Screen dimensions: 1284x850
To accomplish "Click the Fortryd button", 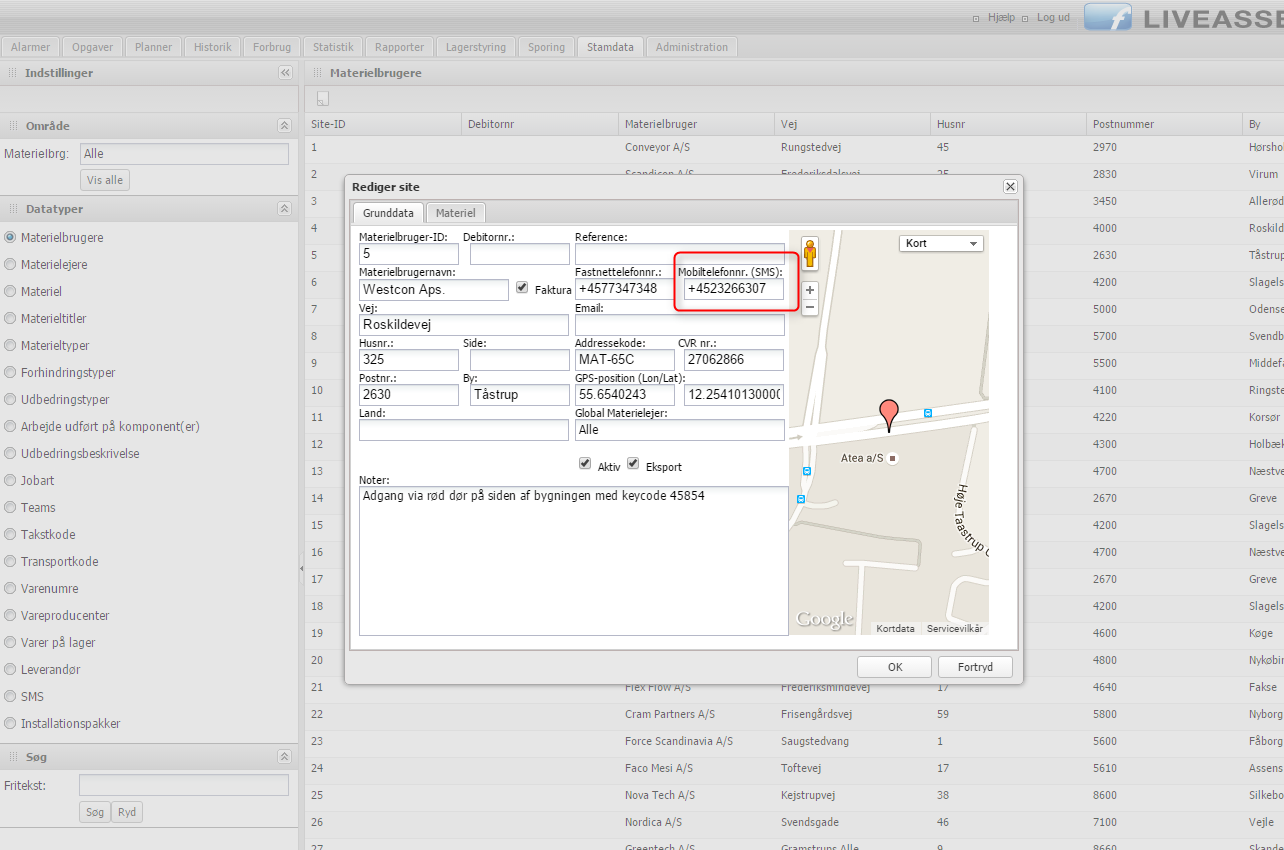I will pos(975,667).
